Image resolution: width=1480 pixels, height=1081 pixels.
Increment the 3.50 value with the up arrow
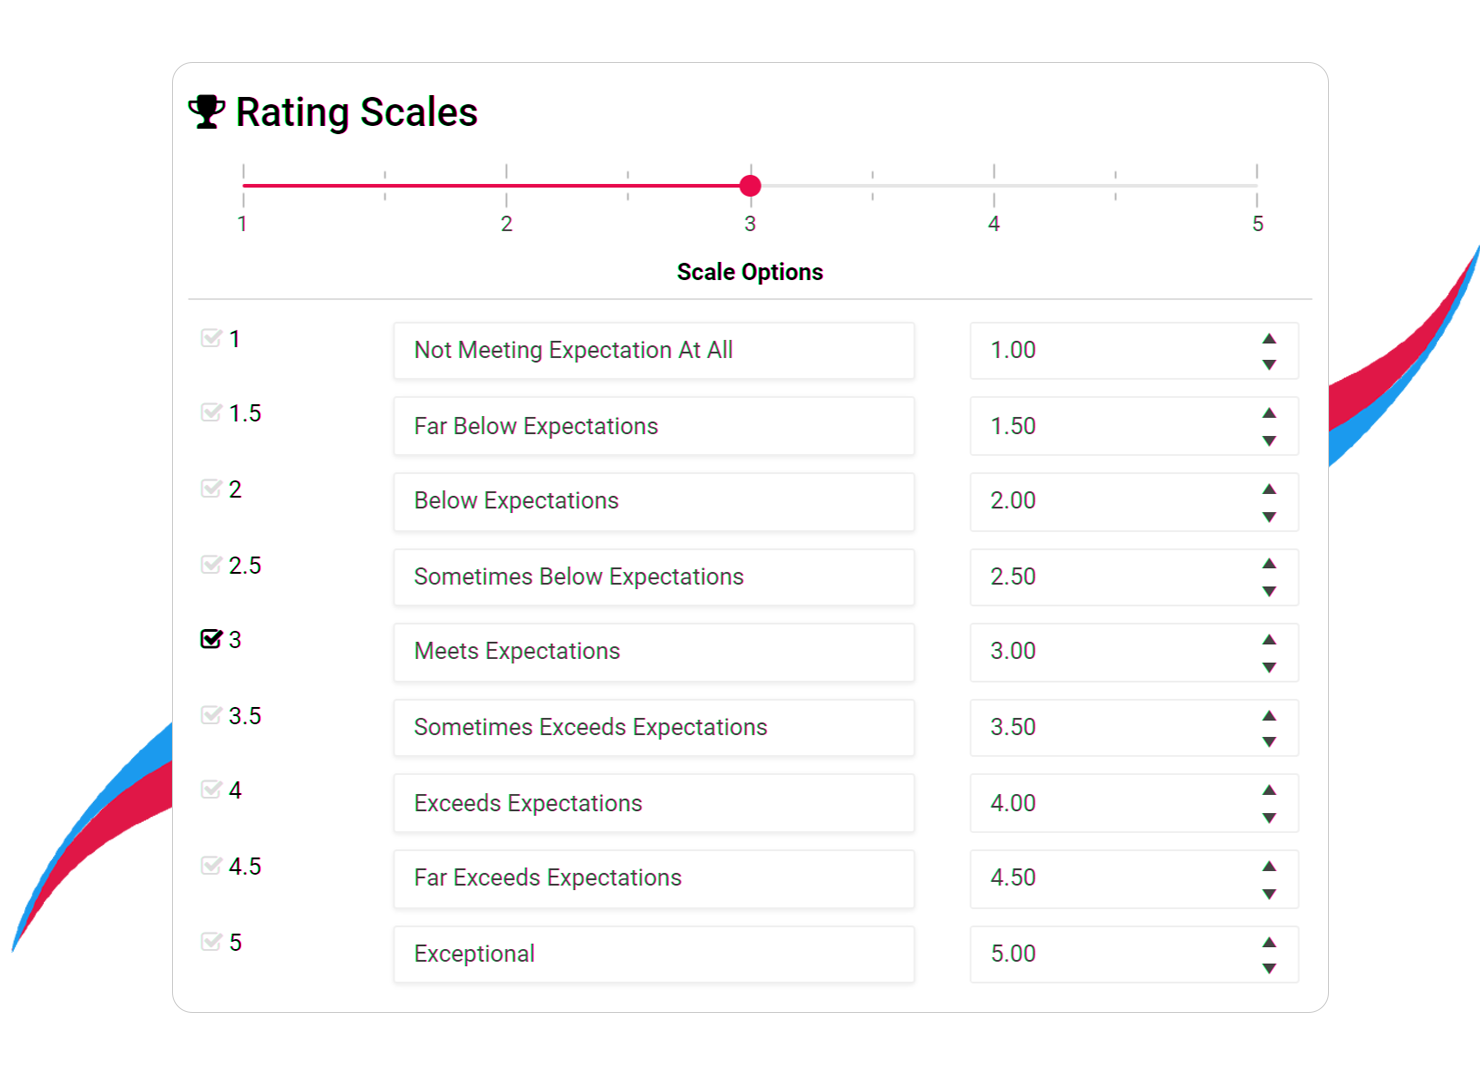coord(1269,715)
